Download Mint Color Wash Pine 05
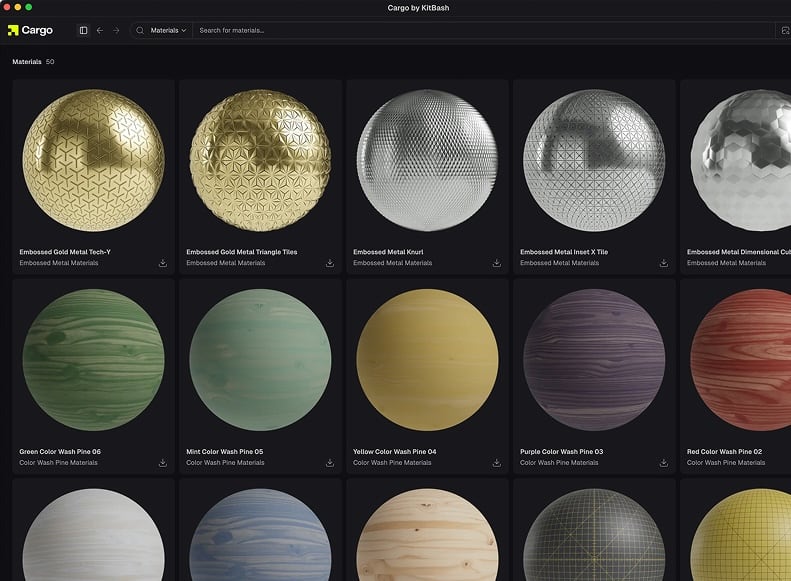The width and height of the screenshot is (791, 581). [x=330, y=462]
